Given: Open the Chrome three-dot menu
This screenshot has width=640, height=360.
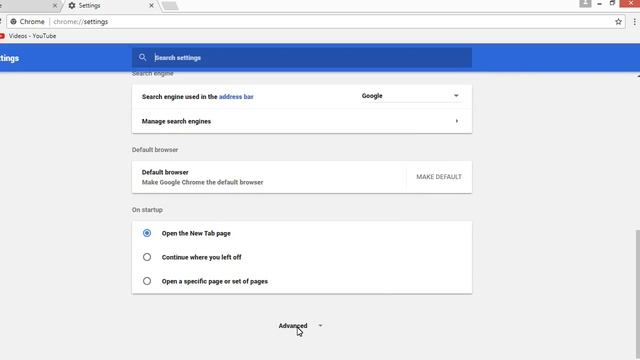Looking at the screenshot, I should 635,22.
